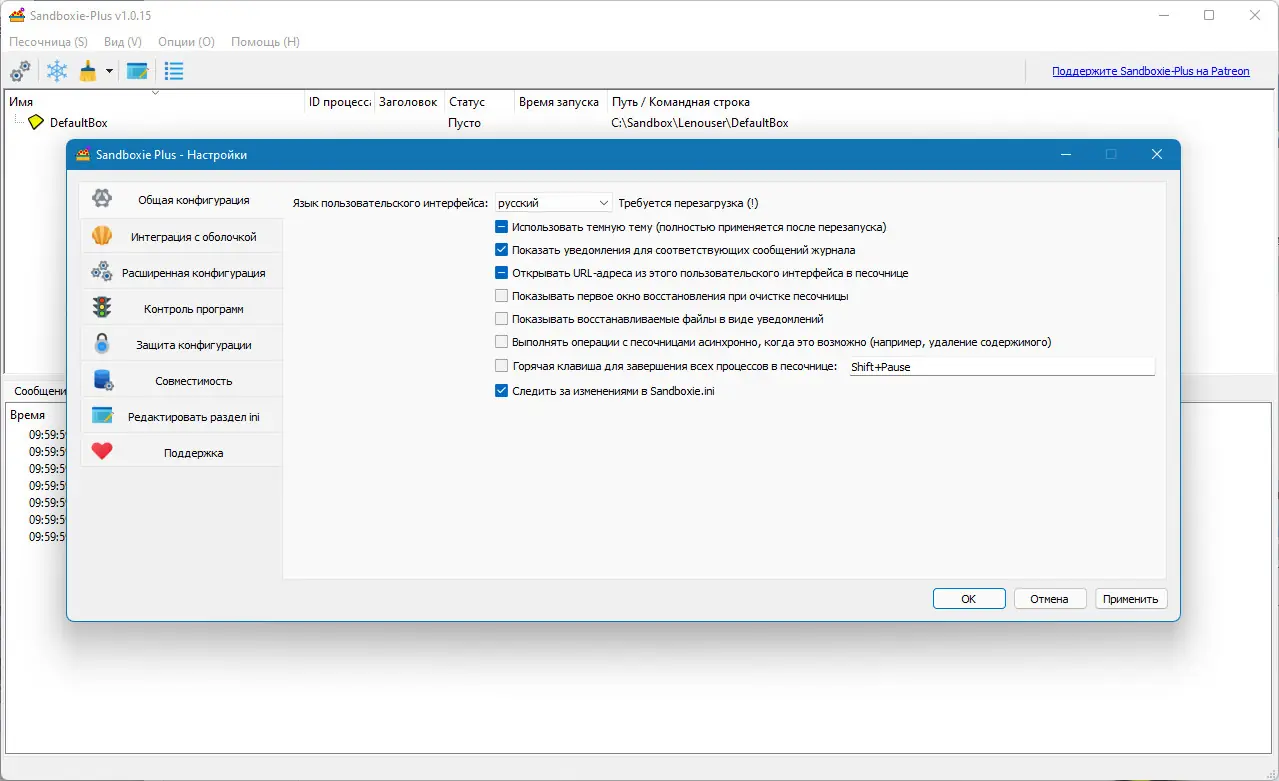
Task: Select the DefaultBox tree row
Action: pos(640,123)
